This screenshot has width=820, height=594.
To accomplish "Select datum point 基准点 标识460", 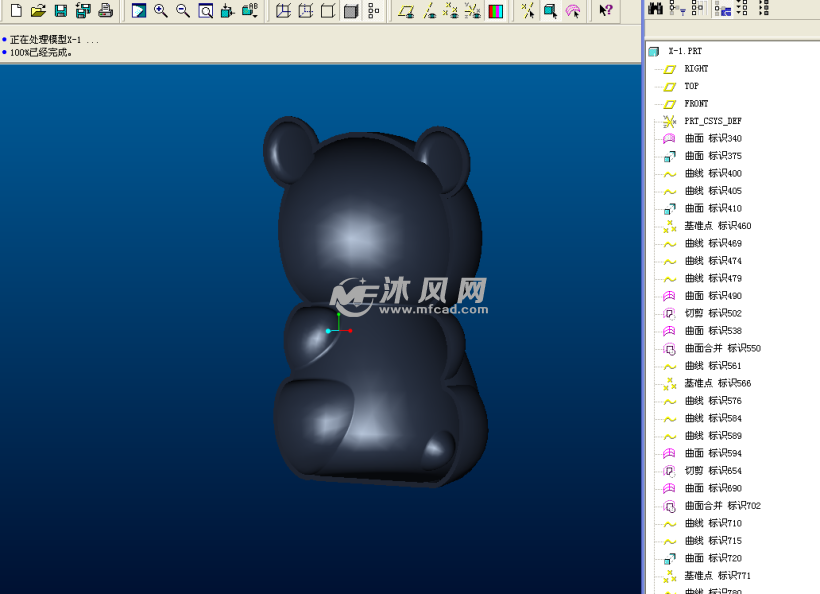I will (x=718, y=226).
